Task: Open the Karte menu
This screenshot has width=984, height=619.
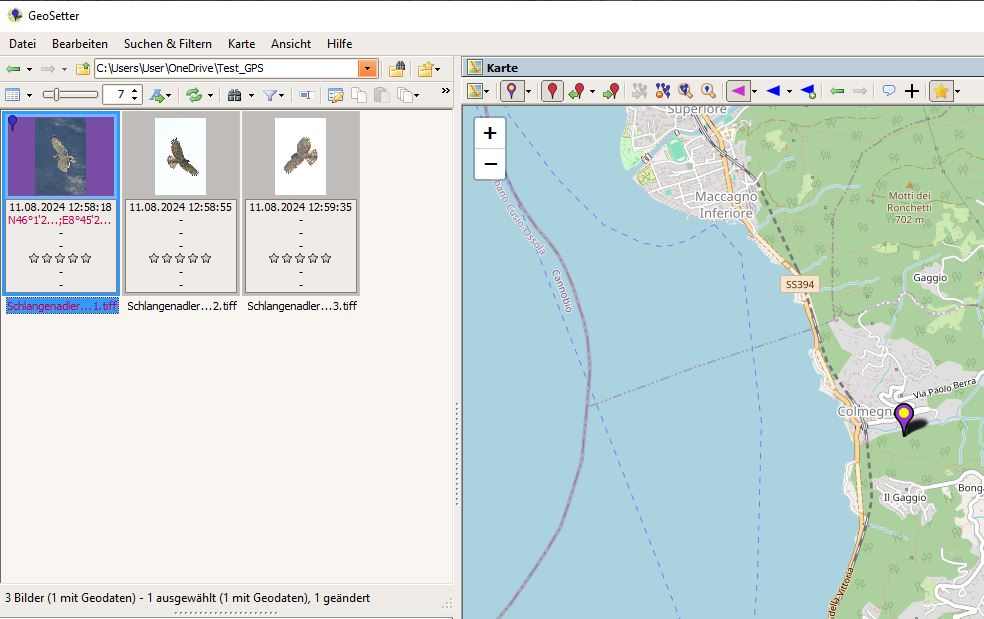Action: 241,44
